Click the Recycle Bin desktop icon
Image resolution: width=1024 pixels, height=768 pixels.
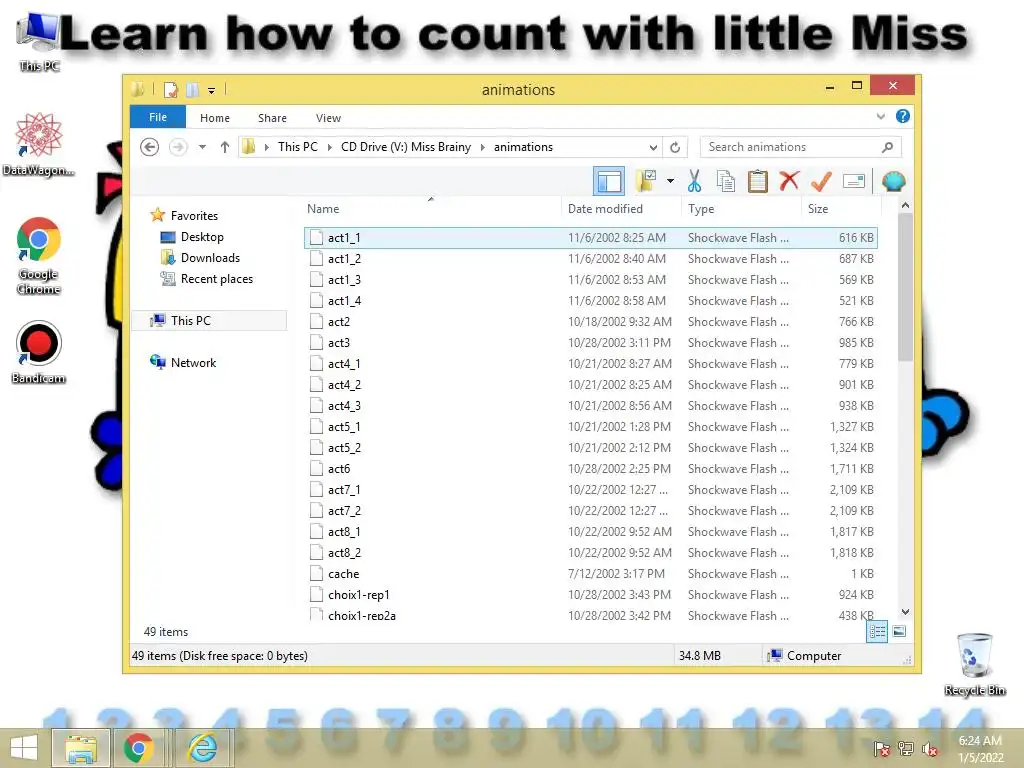[x=975, y=664]
